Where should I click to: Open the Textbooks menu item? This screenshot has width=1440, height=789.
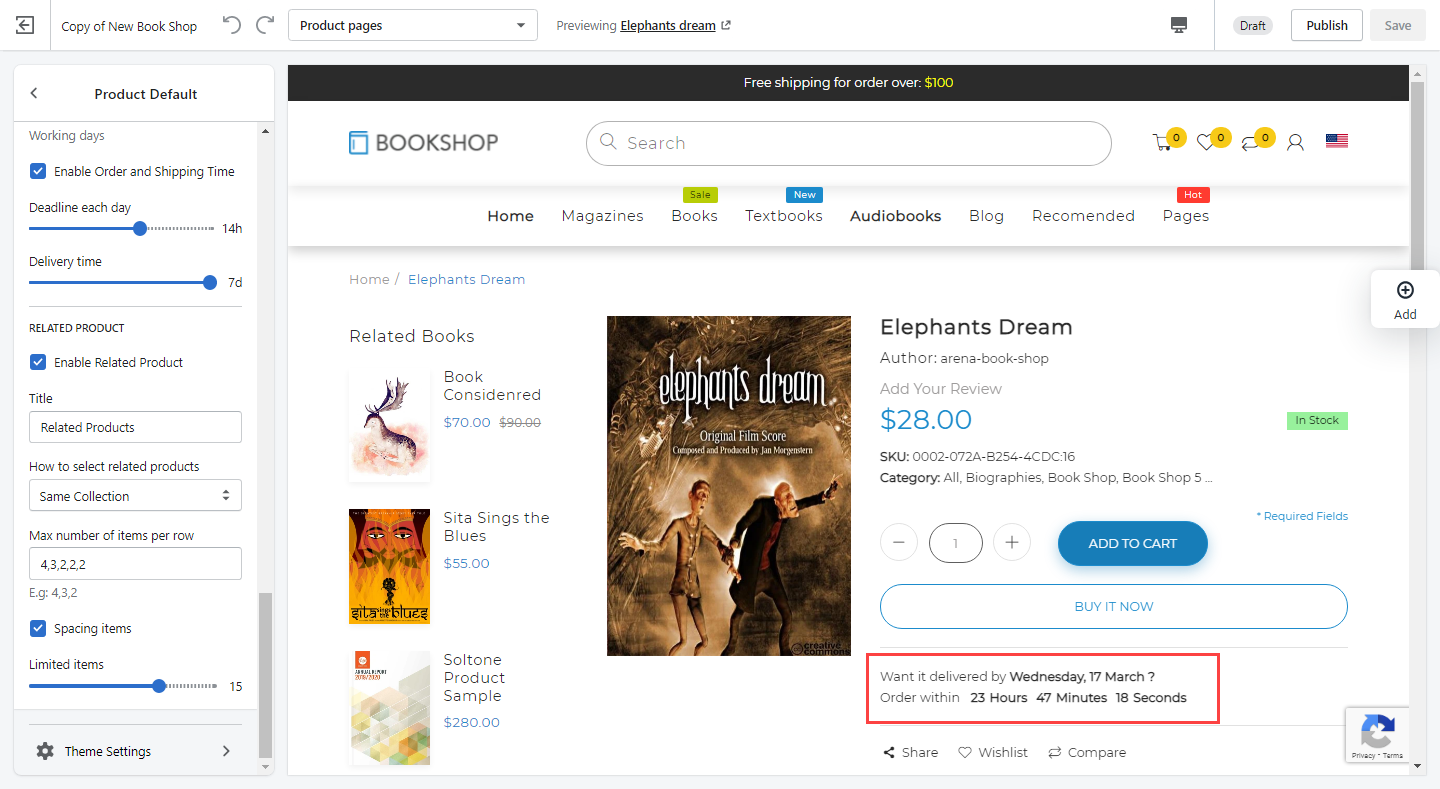point(784,216)
